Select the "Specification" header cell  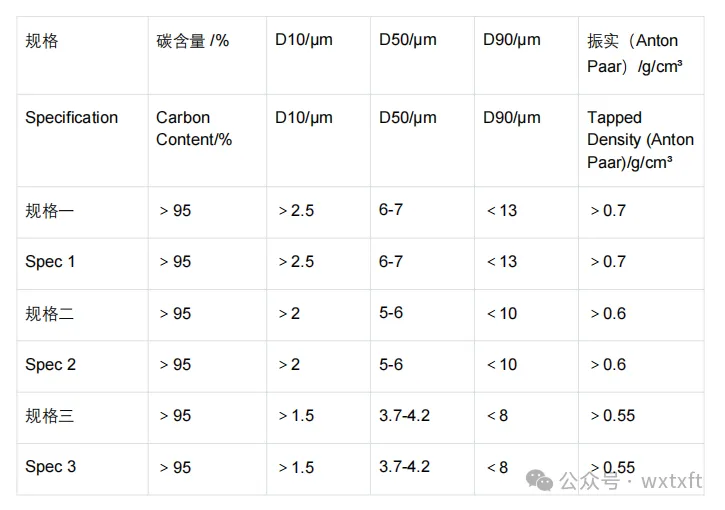click(72, 118)
